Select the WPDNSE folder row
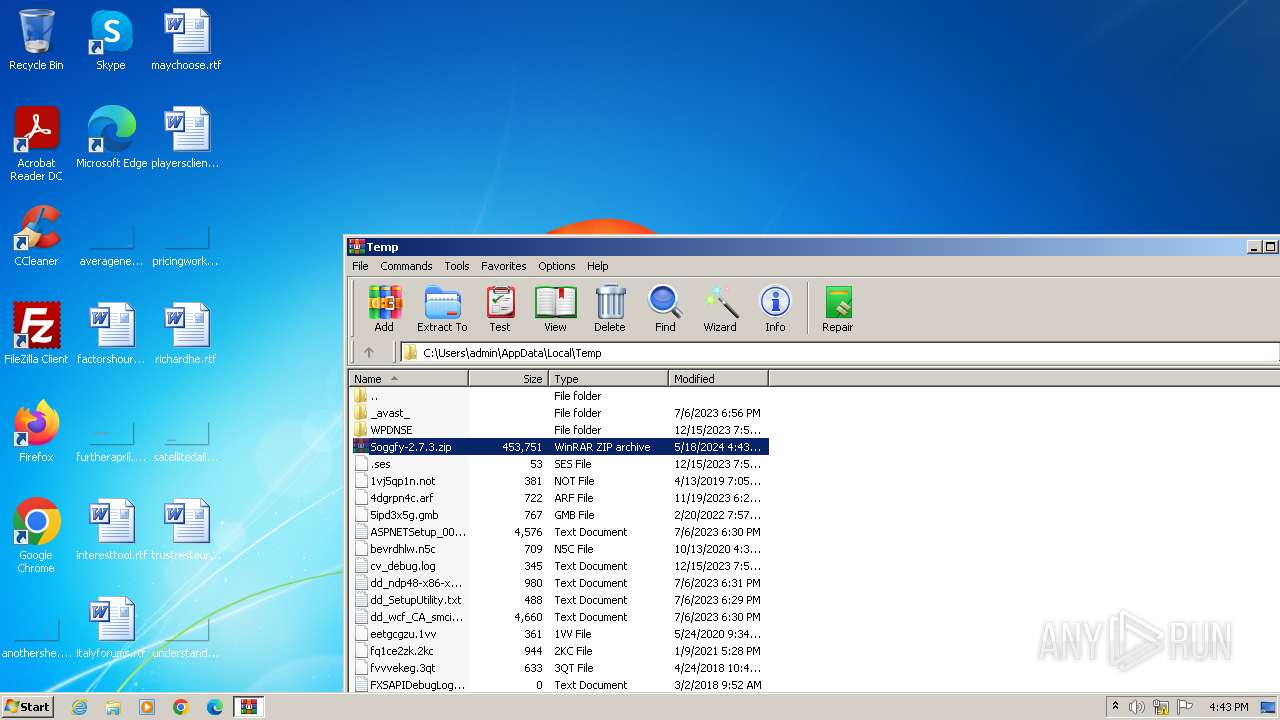Image resolution: width=1280 pixels, height=720 pixels. coord(559,430)
